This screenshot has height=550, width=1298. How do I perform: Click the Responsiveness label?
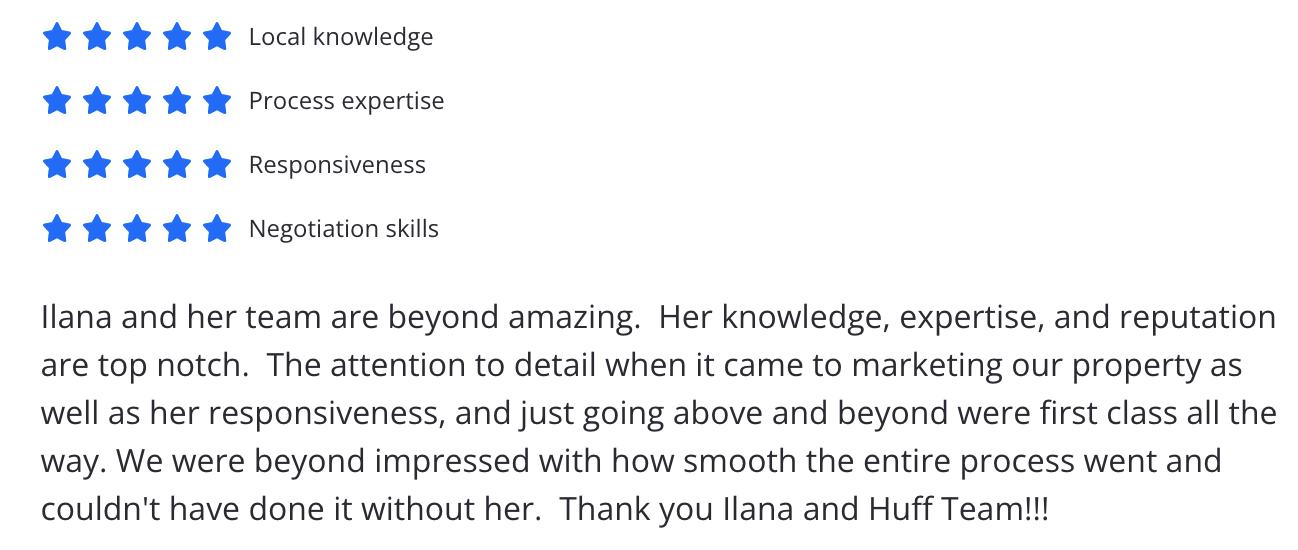coord(337,165)
